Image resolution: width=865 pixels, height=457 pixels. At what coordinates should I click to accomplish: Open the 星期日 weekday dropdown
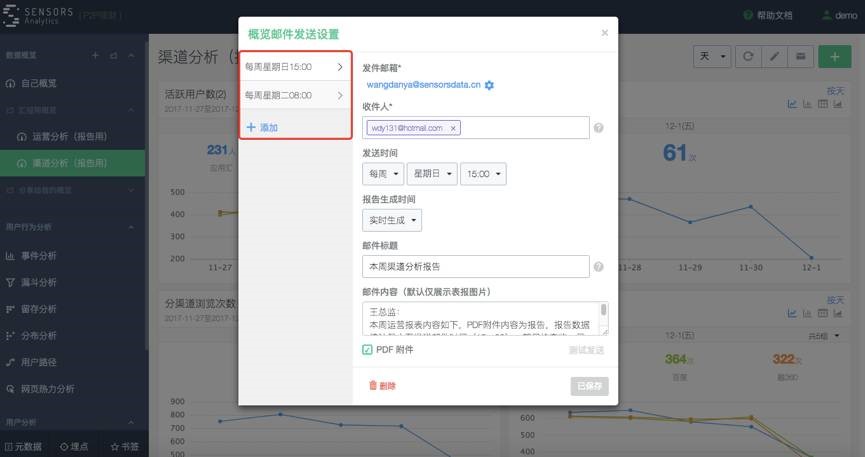(x=431, y=174)
